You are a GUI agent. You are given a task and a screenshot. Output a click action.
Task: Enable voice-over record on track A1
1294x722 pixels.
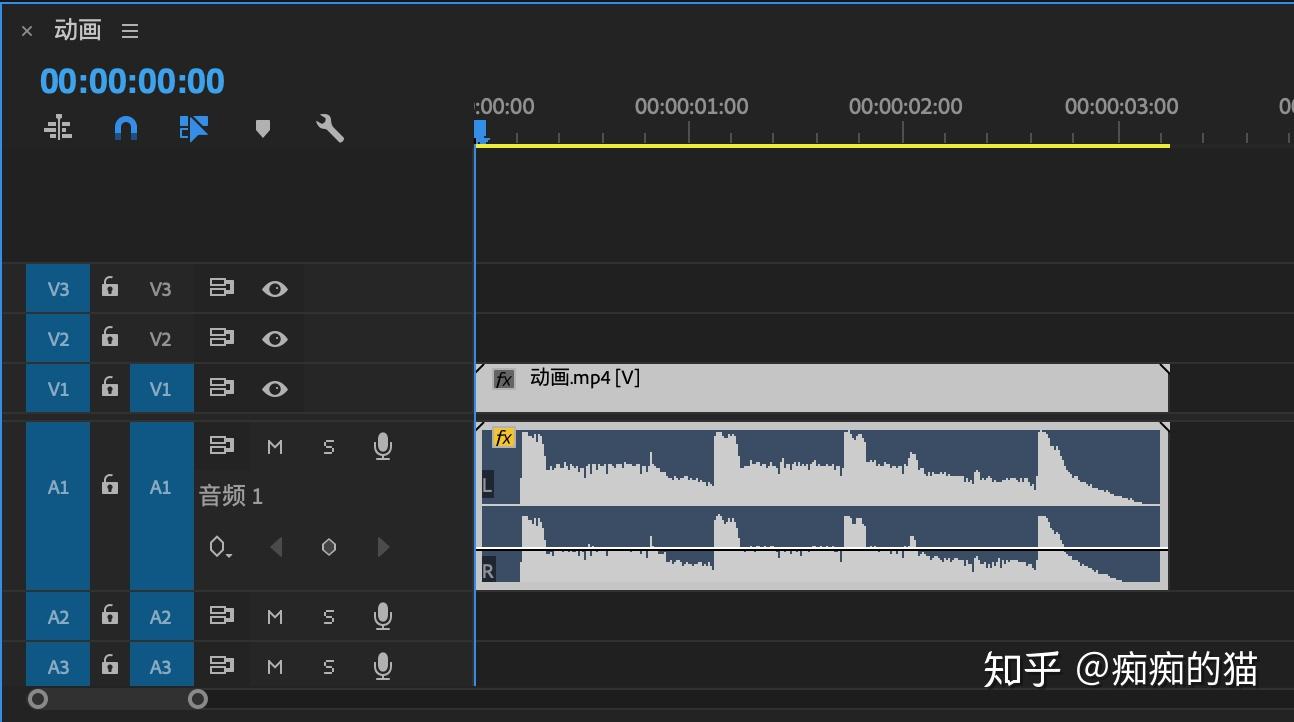[x=382, y=447]
